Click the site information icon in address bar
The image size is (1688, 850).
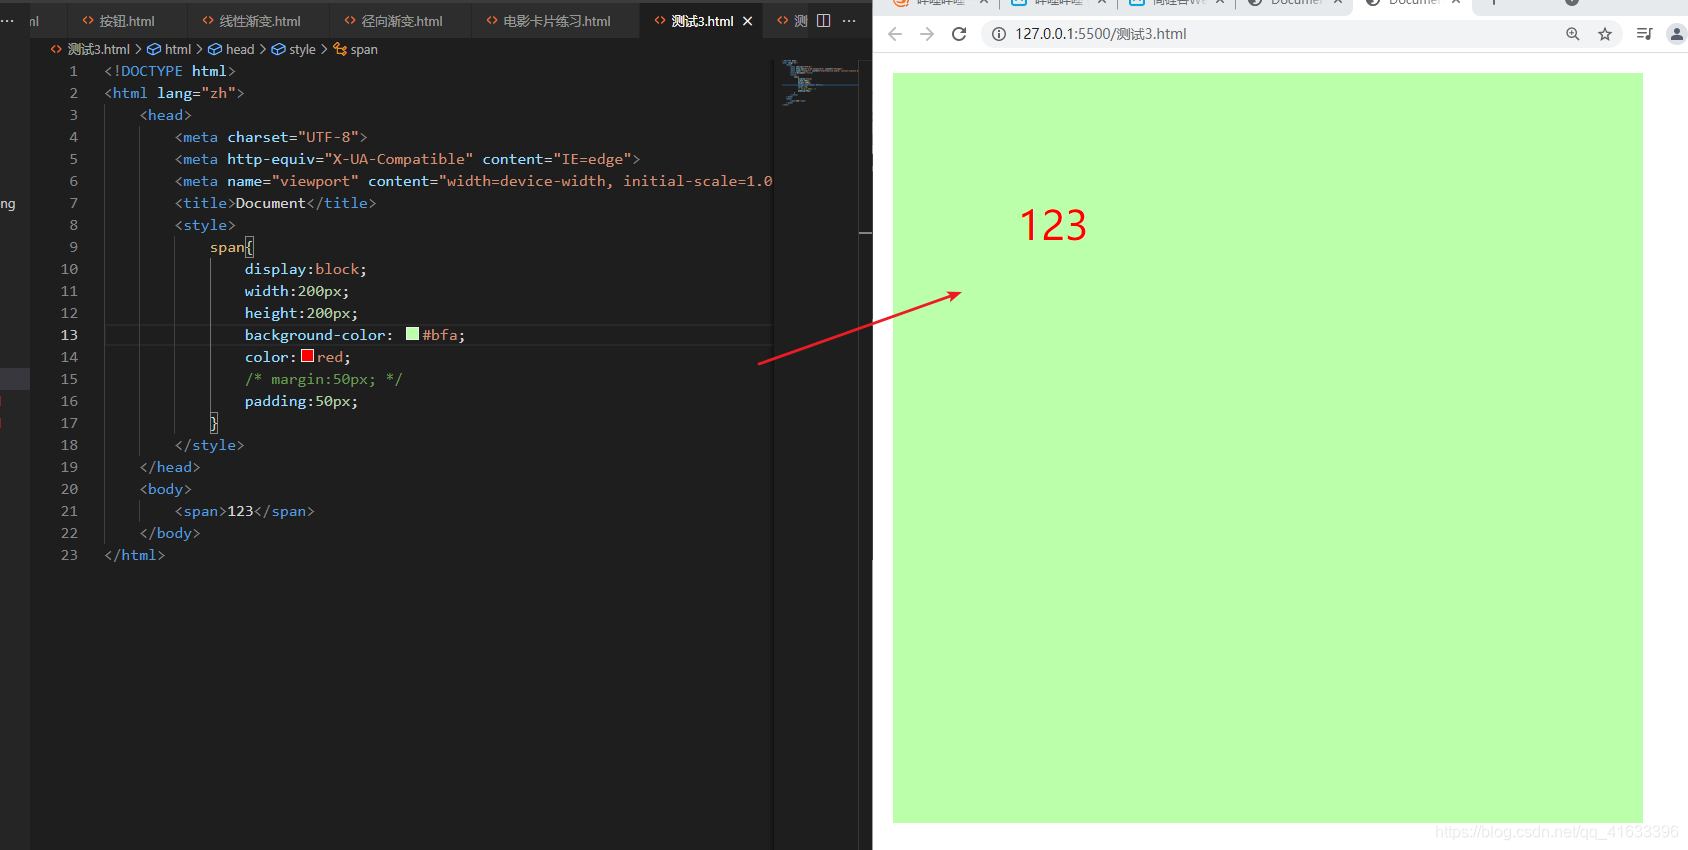pyautogui.click(x=998, y=34)
